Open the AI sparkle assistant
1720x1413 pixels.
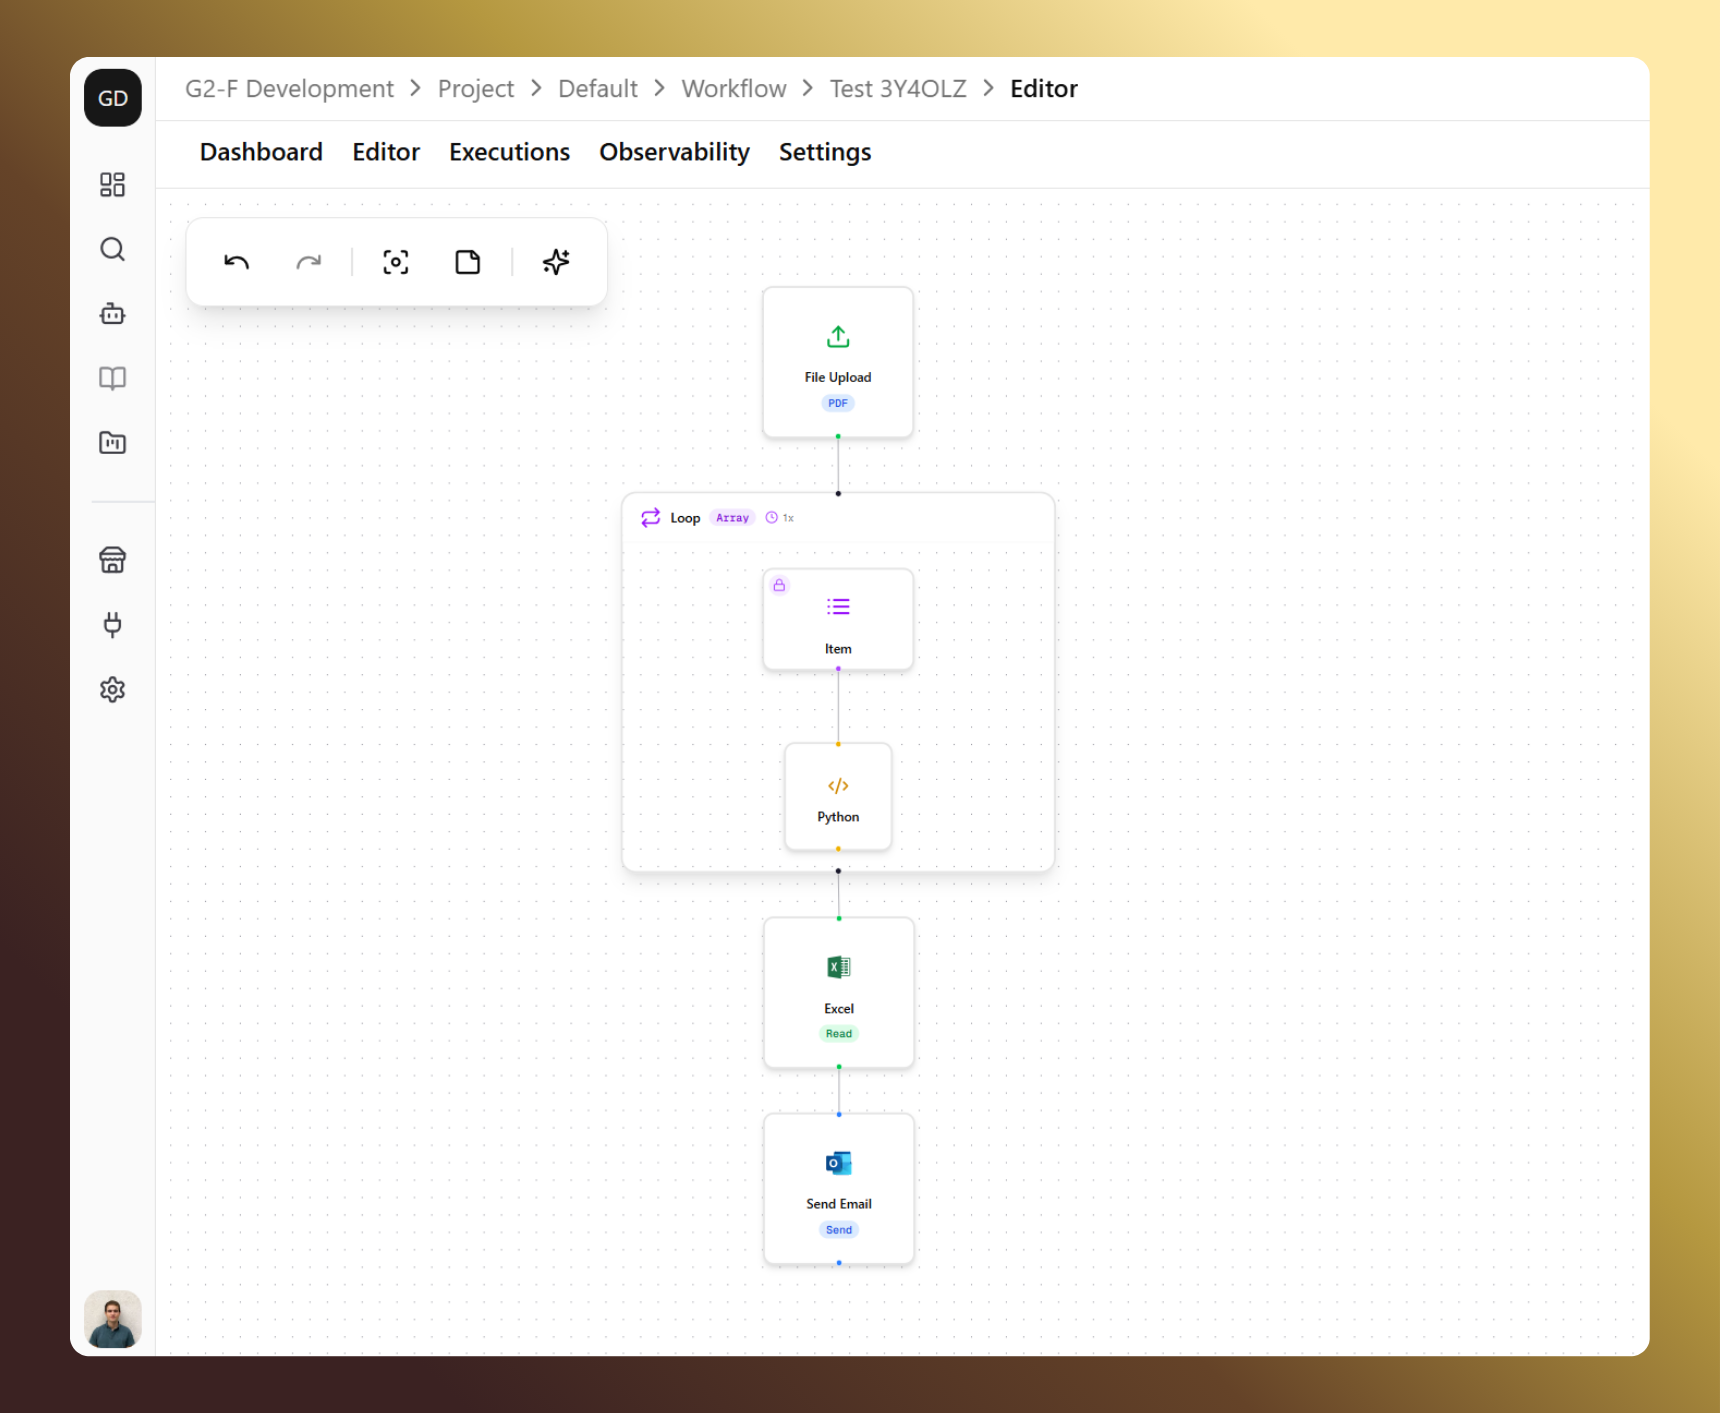tap(556, 262)
